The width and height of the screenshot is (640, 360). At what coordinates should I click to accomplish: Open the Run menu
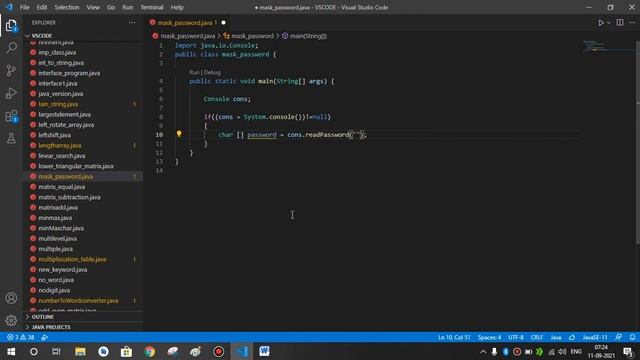[x=127, y=7]
